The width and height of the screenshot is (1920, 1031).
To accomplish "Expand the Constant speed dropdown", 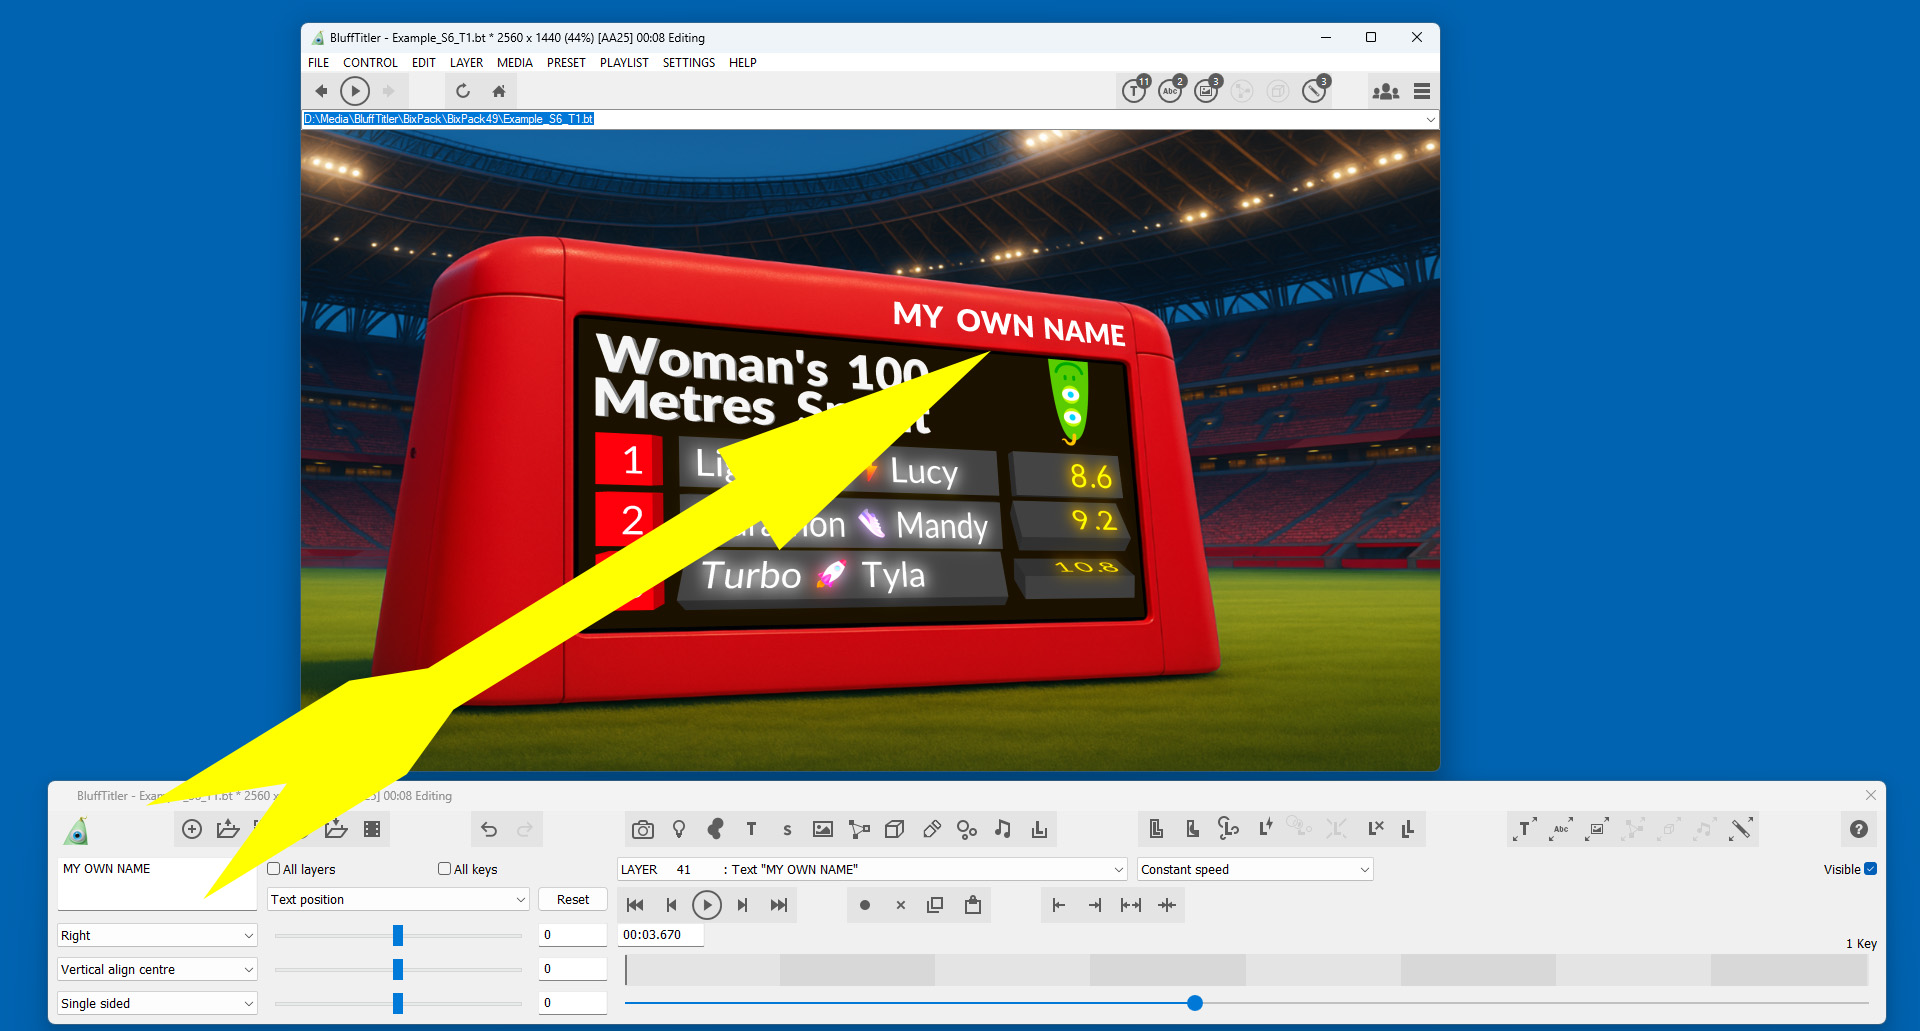I will pos(1254,869).
